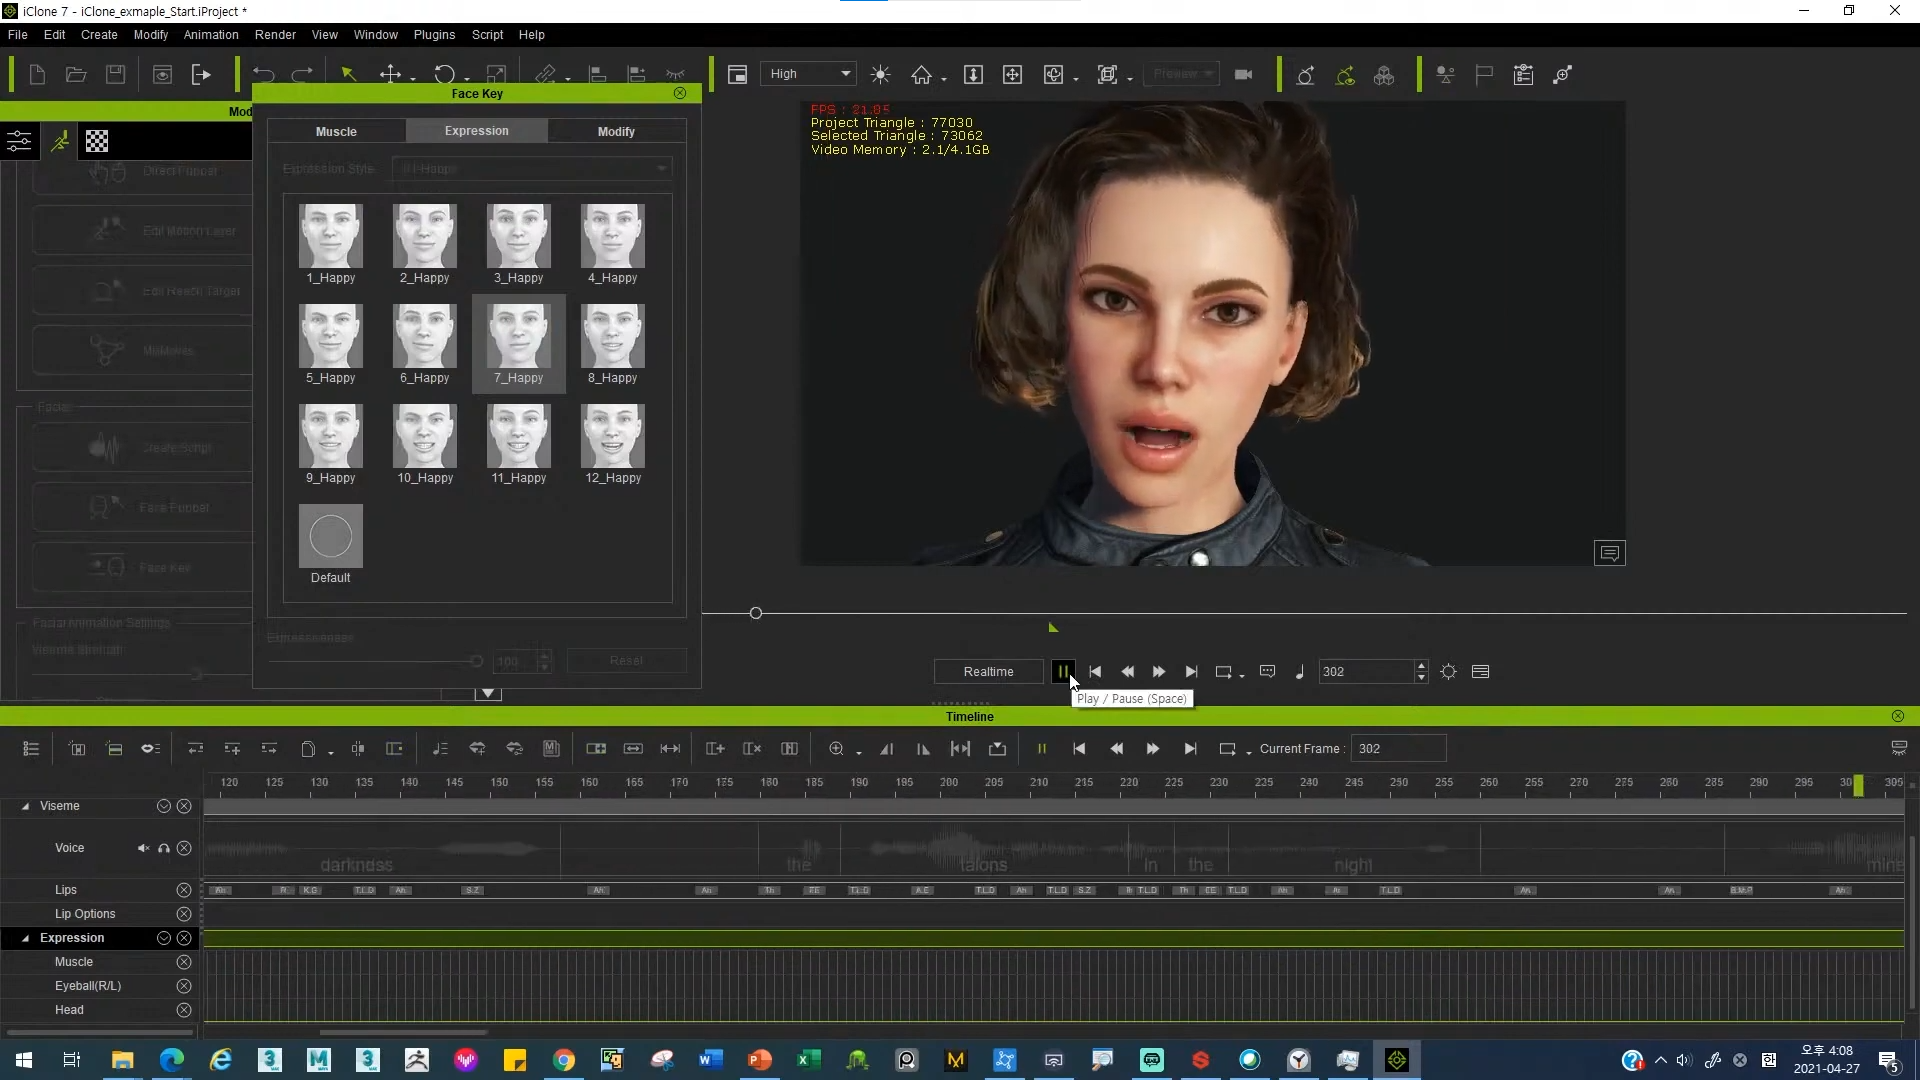
Task: Click the Undo icon in toolbar
Action: (x=263, y=75)
